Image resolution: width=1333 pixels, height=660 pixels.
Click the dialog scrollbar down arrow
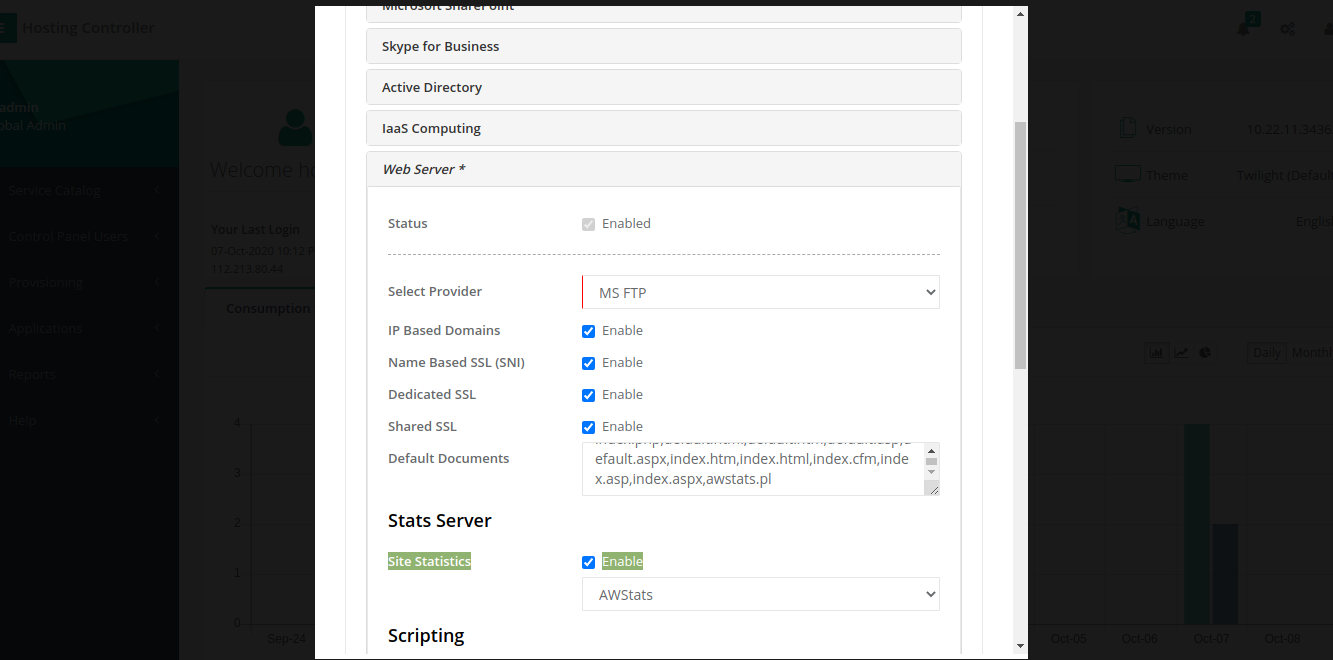[1020, 646]
